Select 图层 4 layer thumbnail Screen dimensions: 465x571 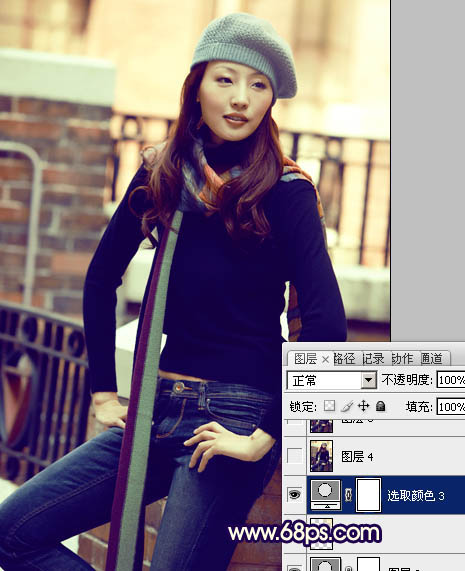pos(321,456)
